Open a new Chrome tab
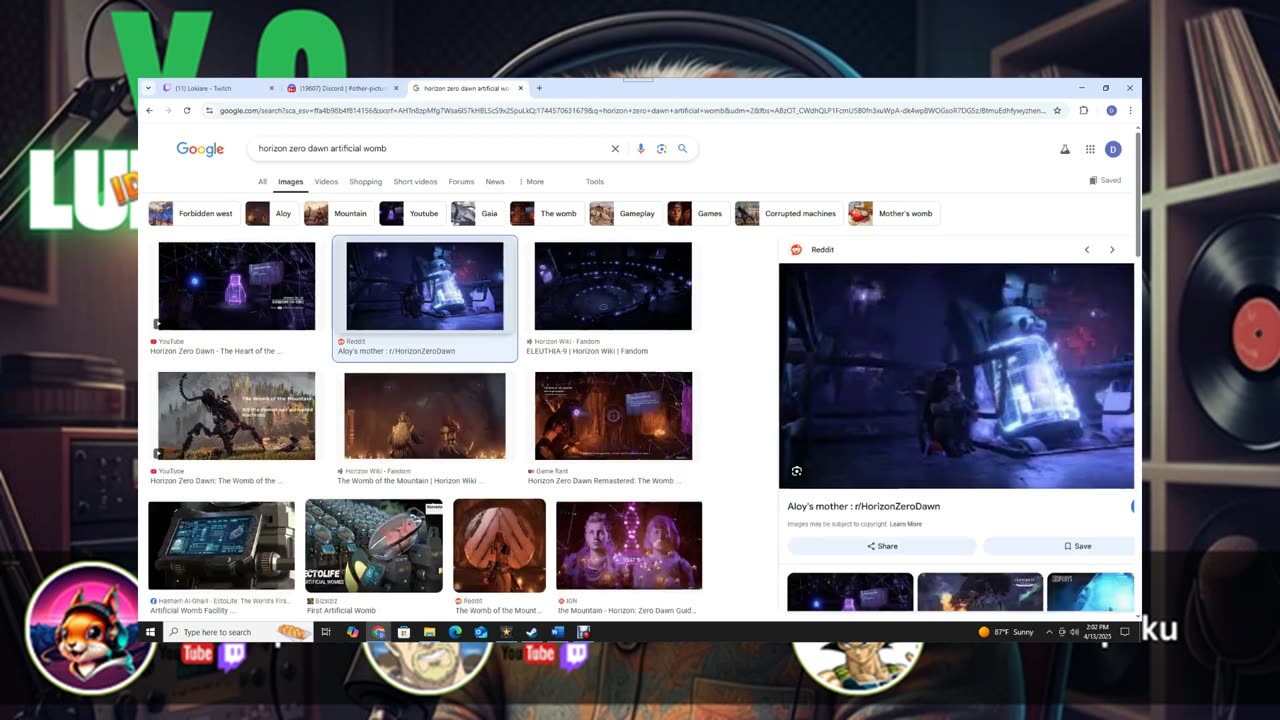The image size is (1280, 720). click(x=539, y=88)
